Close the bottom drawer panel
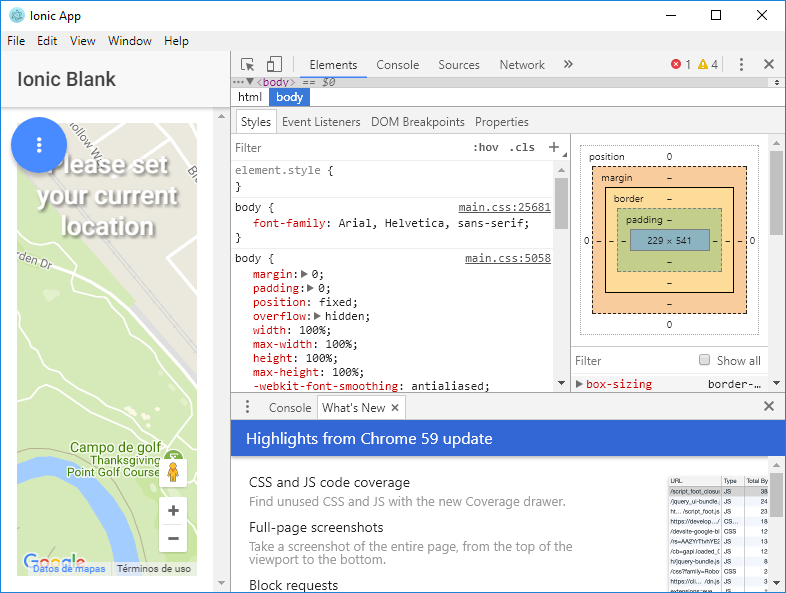 769,406
